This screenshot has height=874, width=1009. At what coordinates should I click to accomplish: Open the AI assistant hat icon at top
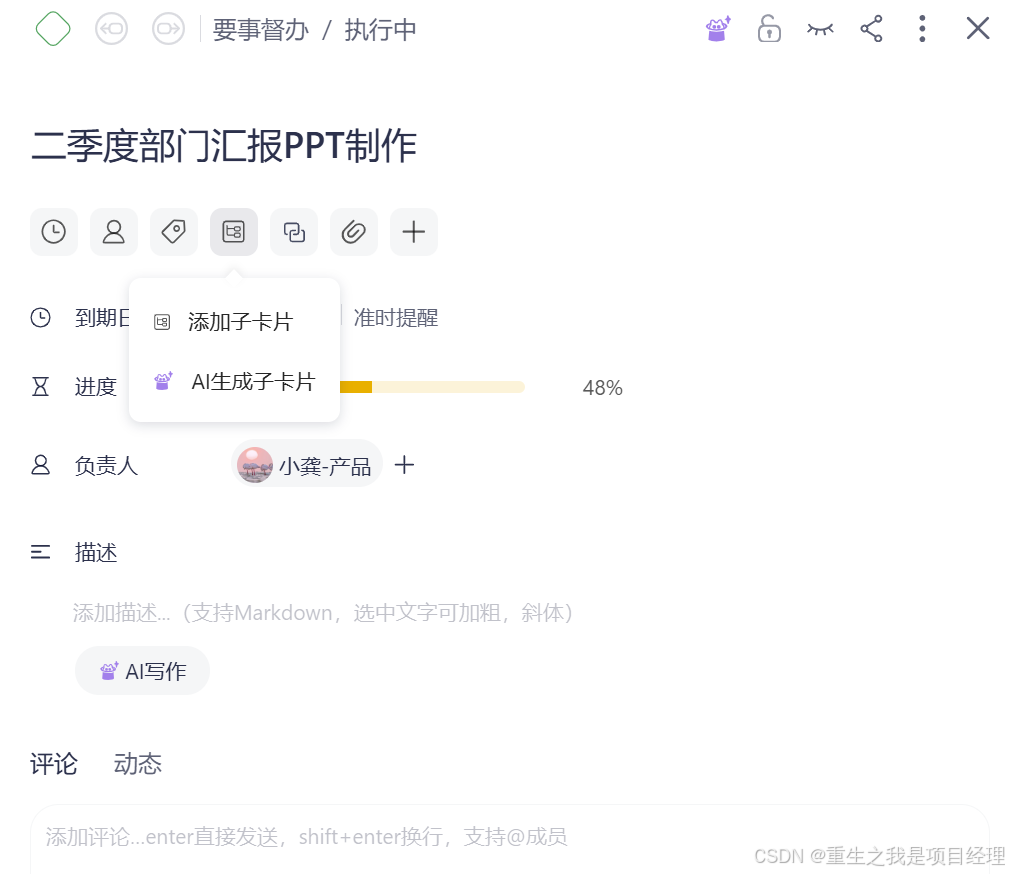point(718,29)
